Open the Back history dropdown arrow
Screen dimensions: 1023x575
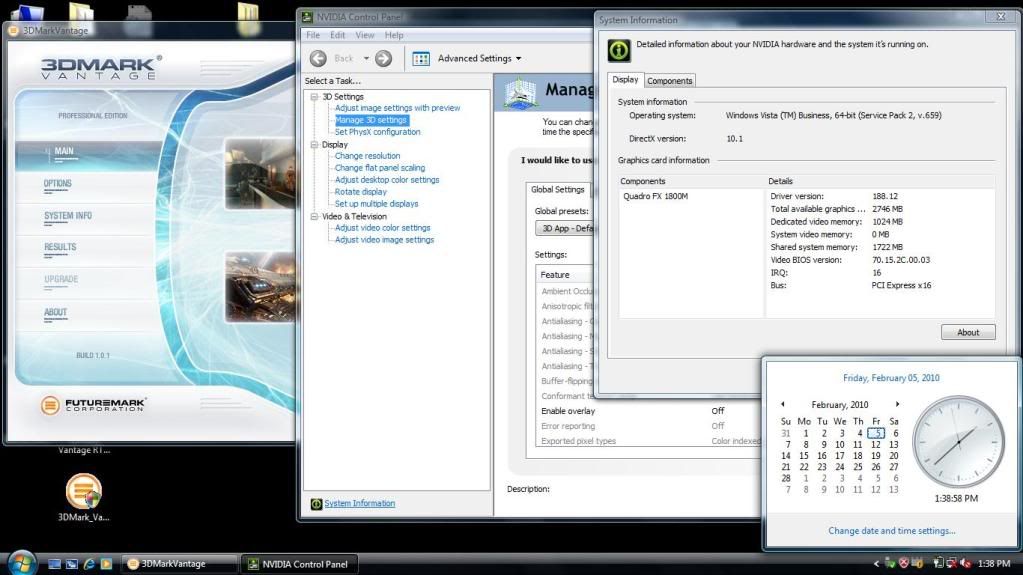[x=366, y=59]
